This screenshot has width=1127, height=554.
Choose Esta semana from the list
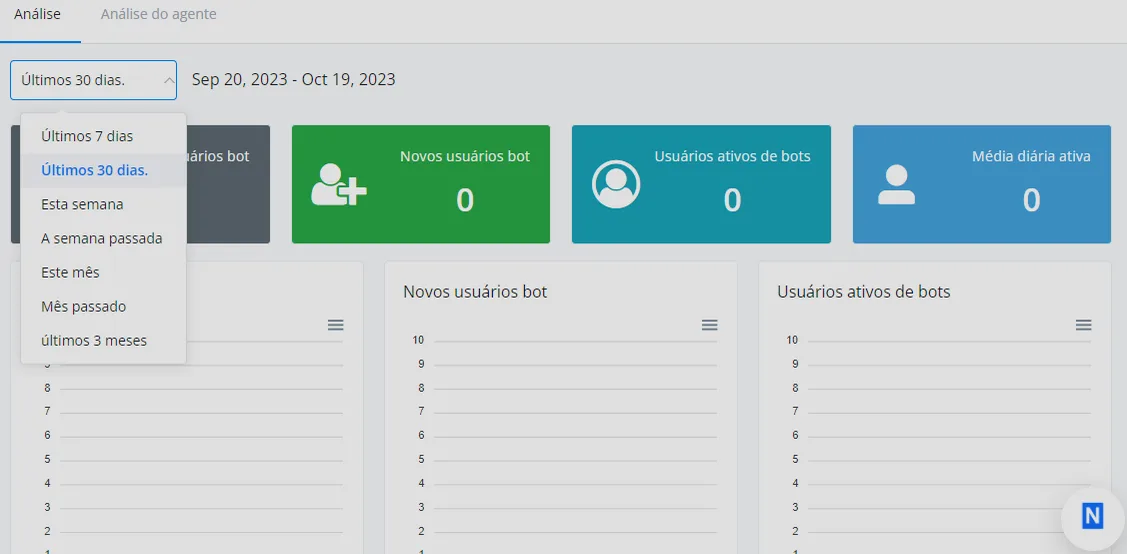point(104,204)
